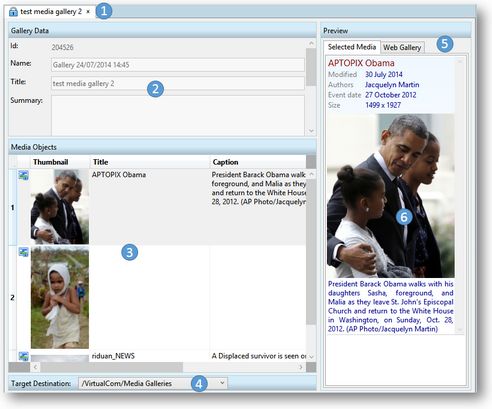Open the Target Destination dropdown
Viewport: 492px width, 409px height.
(222, 383)
